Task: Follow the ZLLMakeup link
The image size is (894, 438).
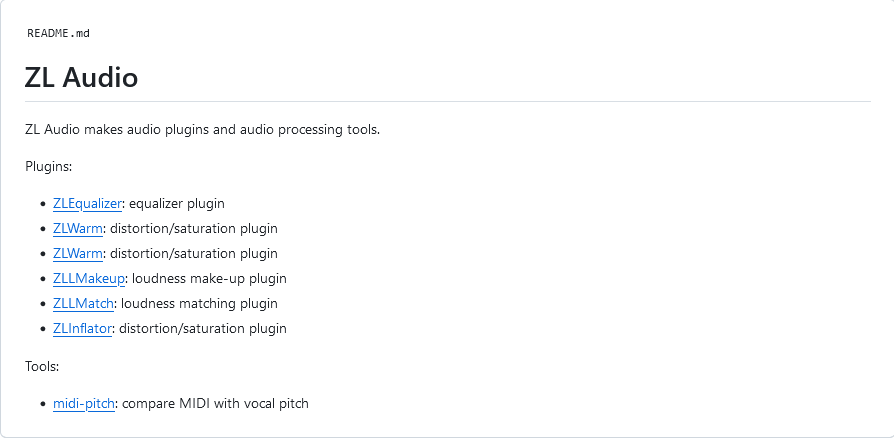Action: point(89,279)
